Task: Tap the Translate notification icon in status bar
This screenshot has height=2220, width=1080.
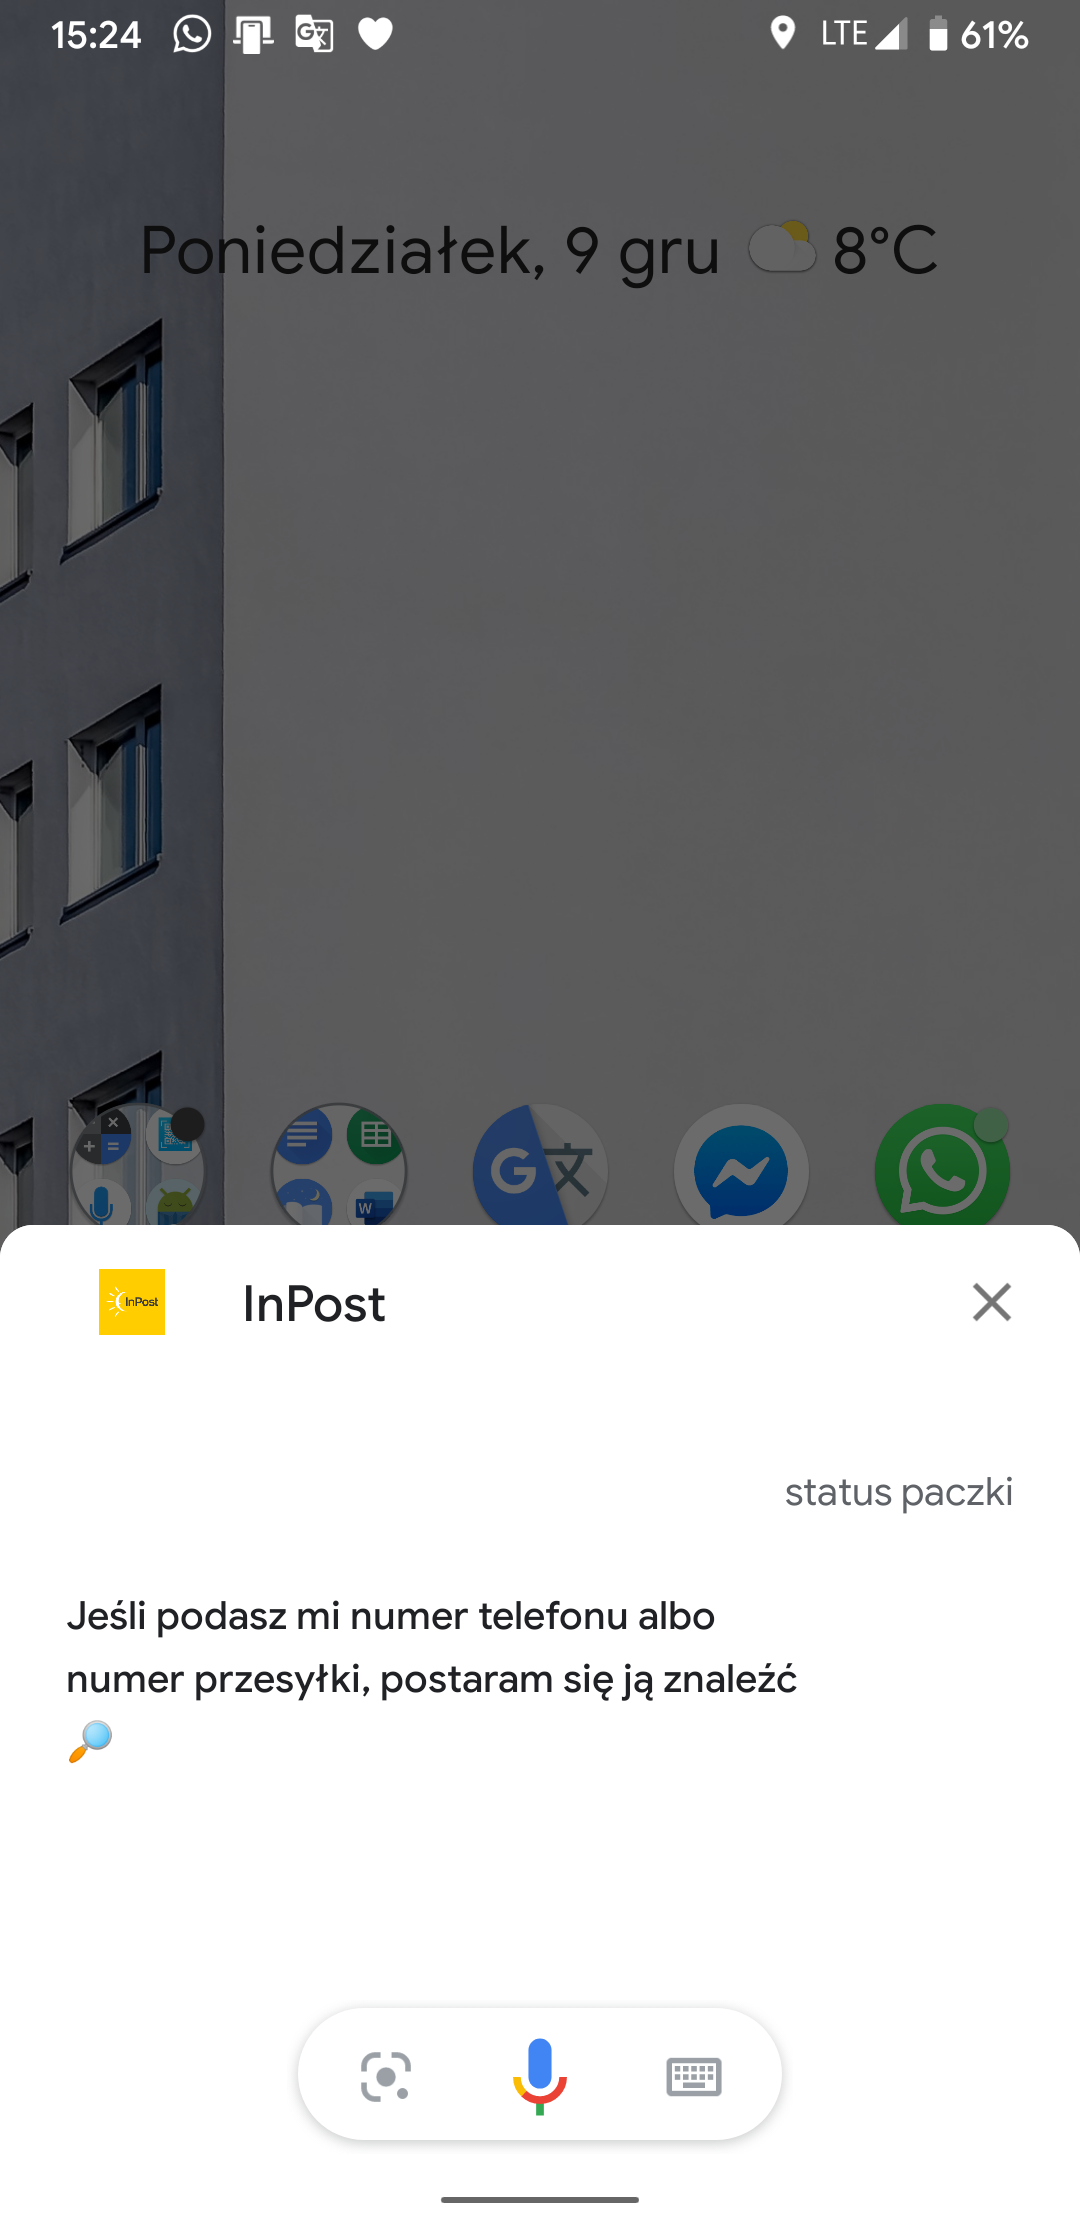Action: point(314,34)
